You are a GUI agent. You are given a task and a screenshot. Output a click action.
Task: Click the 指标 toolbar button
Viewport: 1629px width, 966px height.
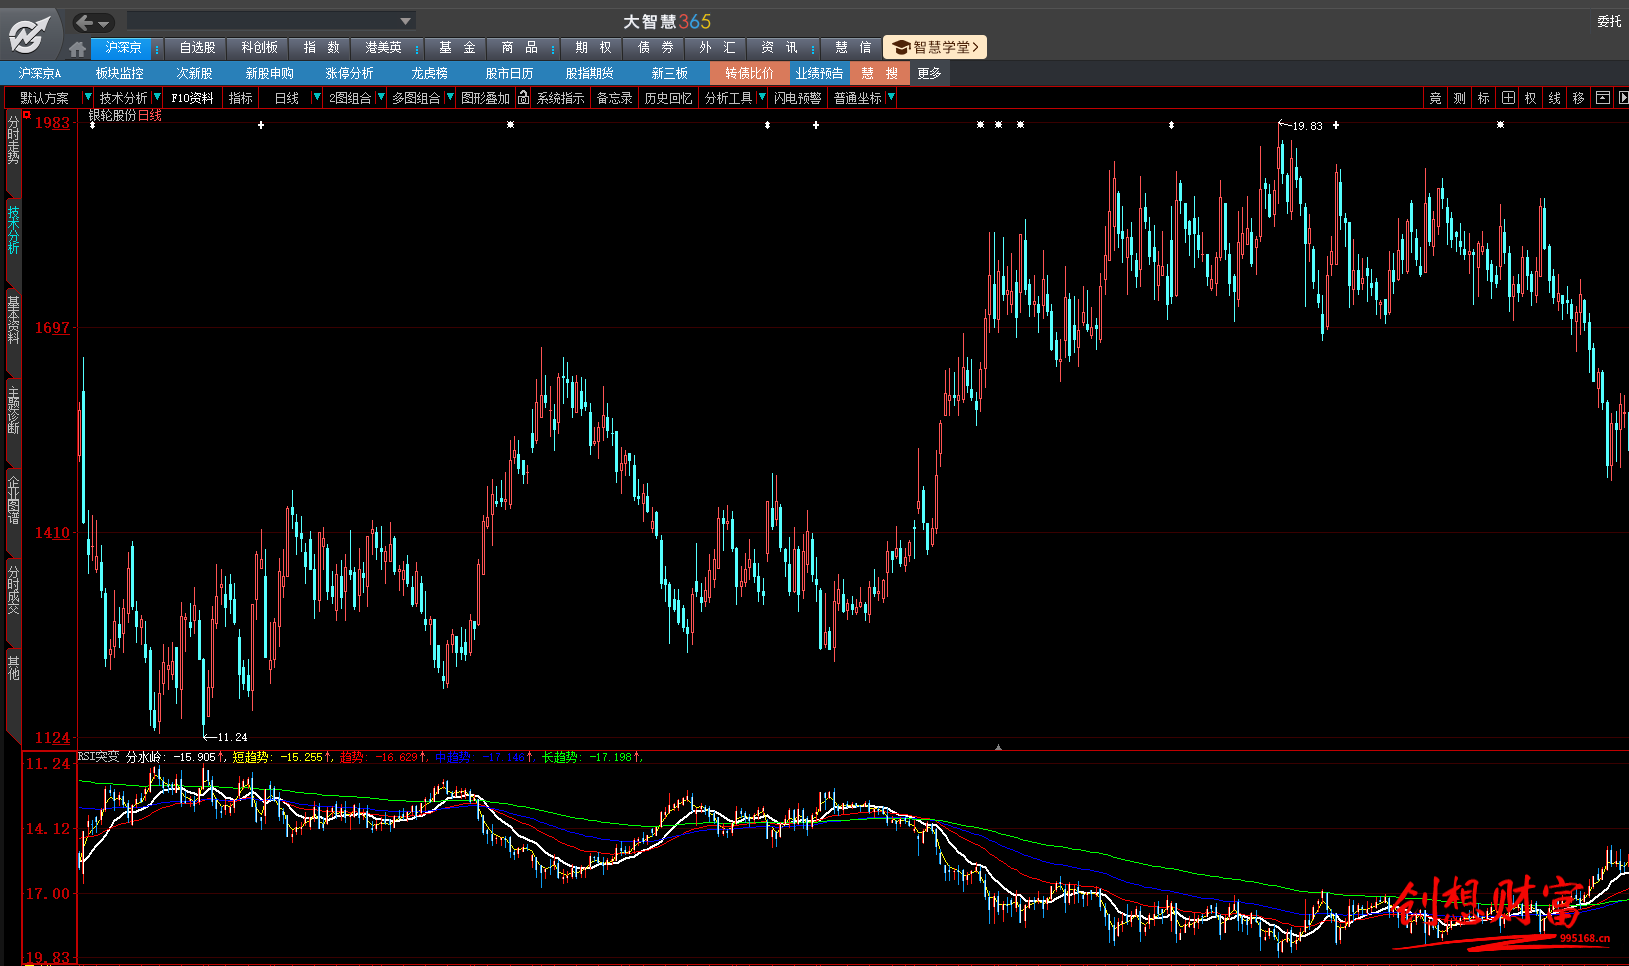point(240,97)
